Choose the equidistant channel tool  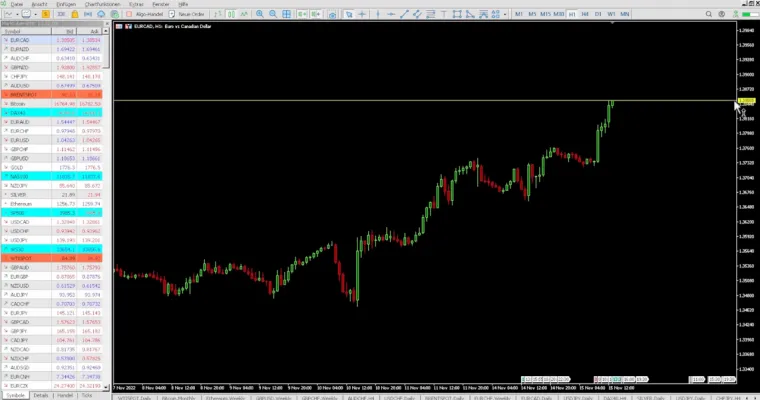(x=417, y=14)
